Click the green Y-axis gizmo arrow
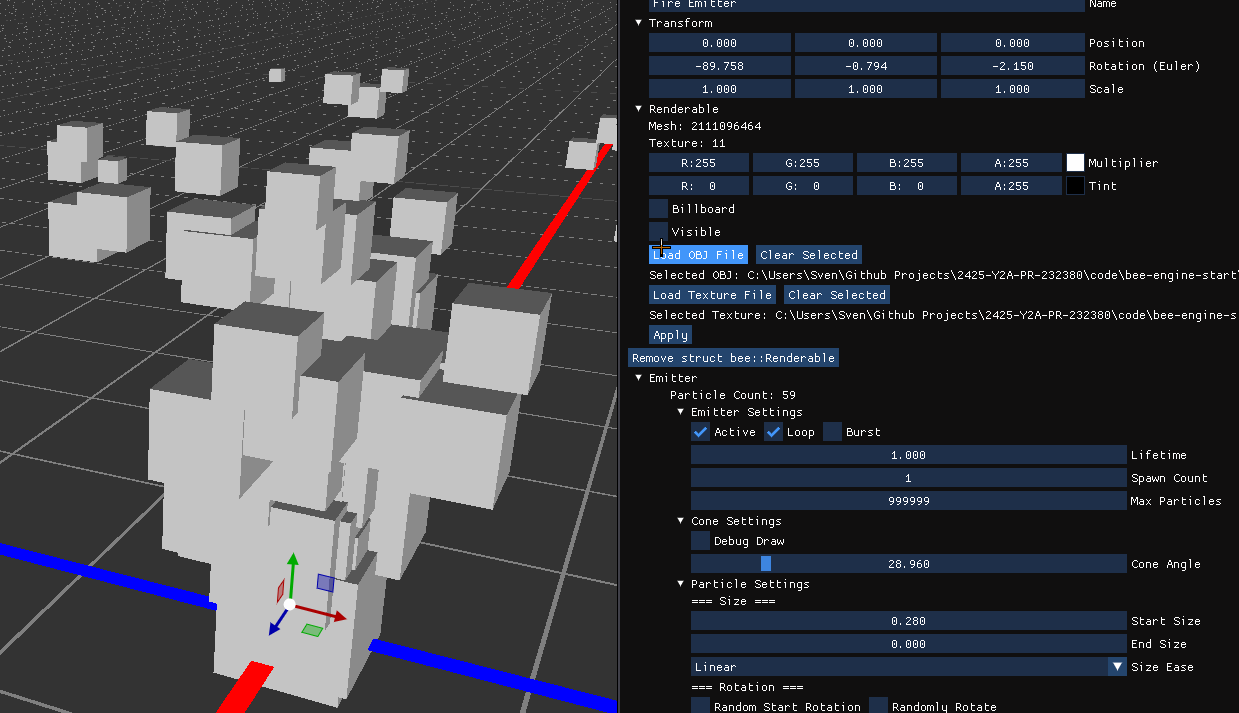1239x713 pixels. 291,566
